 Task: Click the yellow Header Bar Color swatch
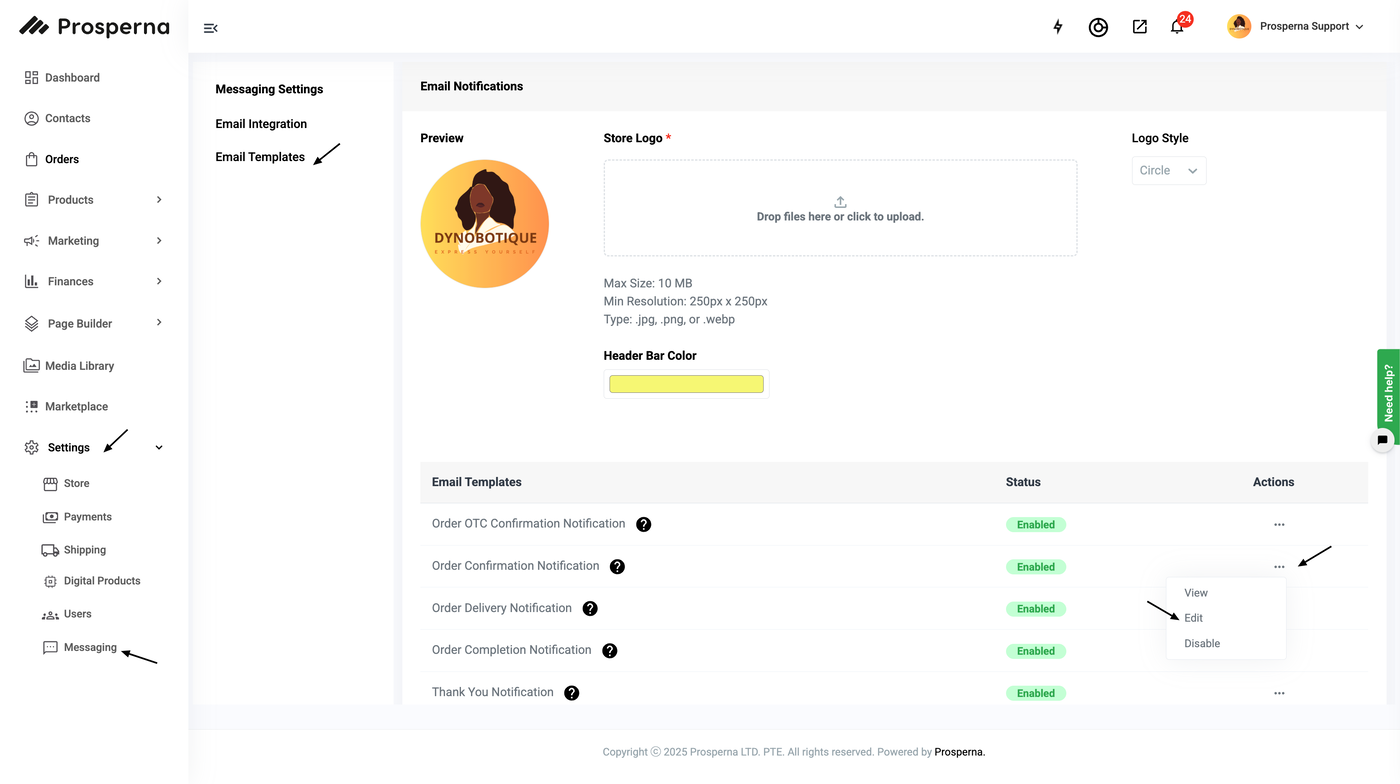pos(686,384)
